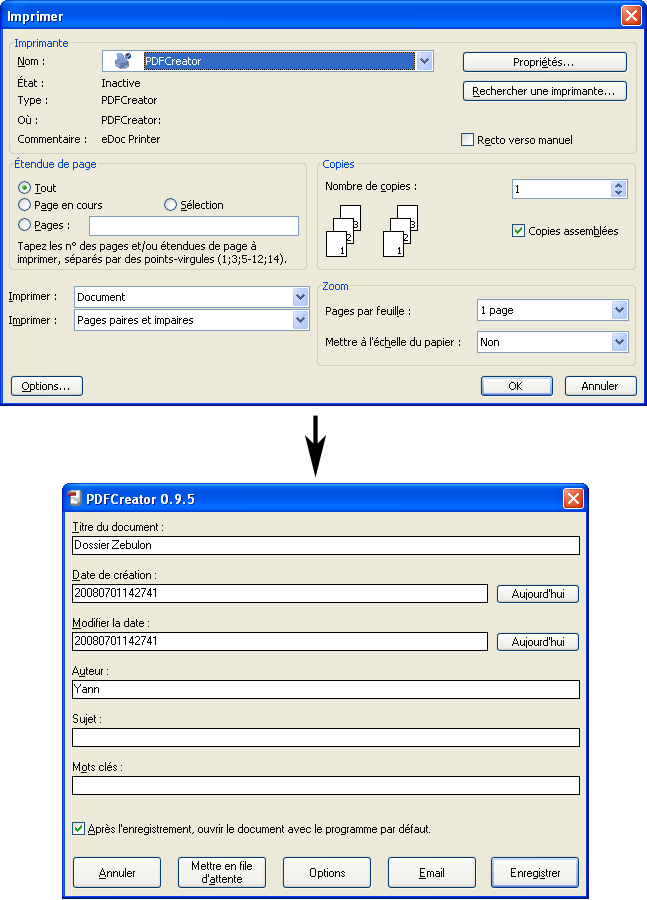The width and height of the screenshot is (647, 900).
Task: Choose the Sélection radio button
Action: [171, 205]
